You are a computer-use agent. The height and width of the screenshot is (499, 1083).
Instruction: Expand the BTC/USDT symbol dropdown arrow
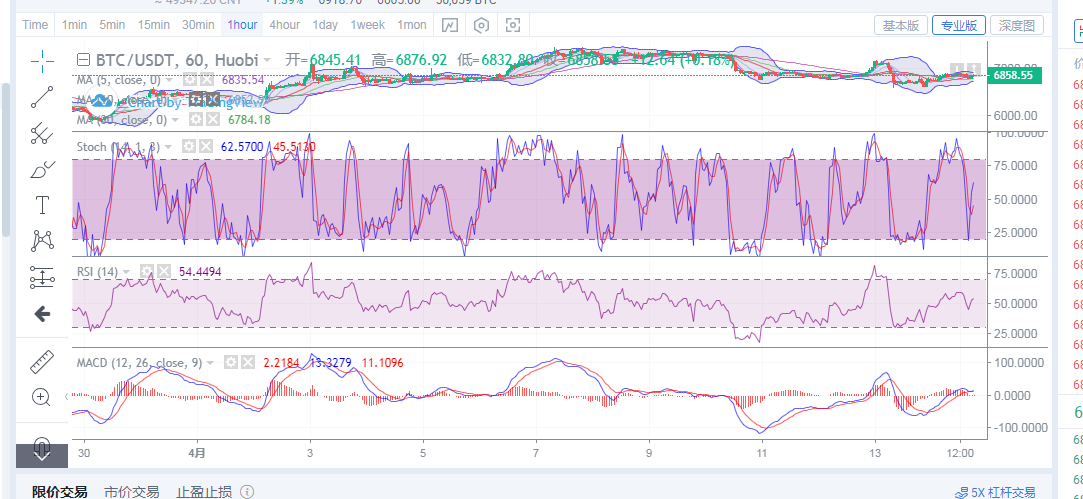click(x=267, y=60)
